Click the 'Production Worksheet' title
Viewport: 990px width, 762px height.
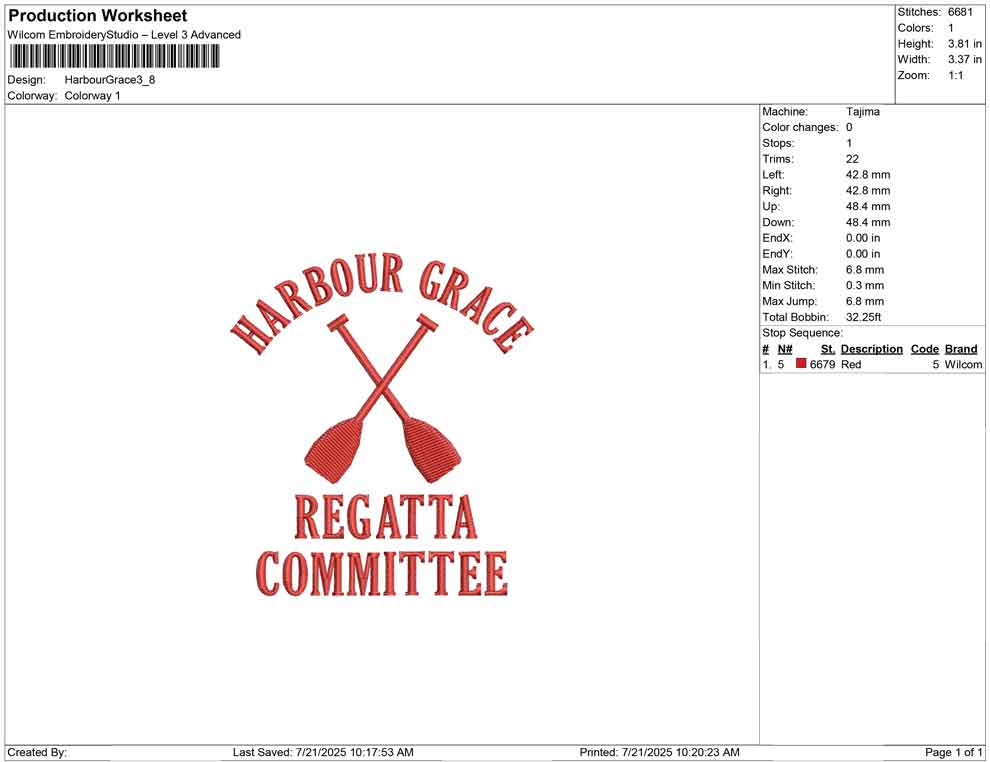tap(97, 16)
